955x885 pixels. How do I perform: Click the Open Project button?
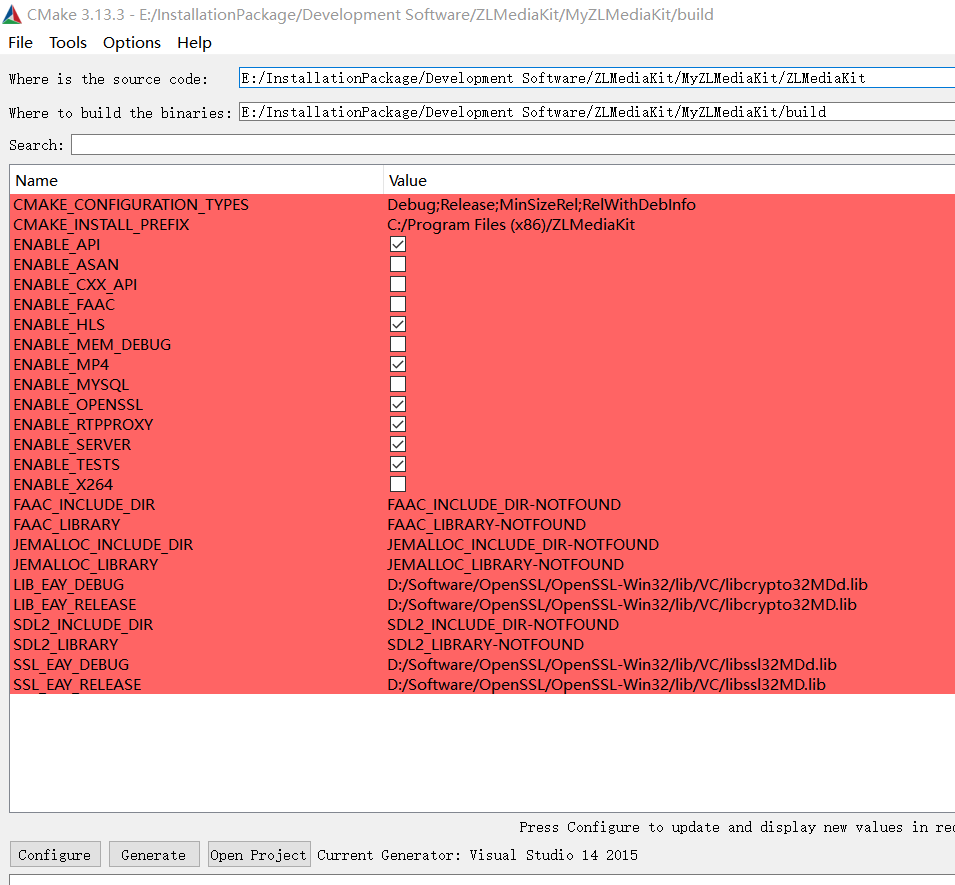[258, 854]
